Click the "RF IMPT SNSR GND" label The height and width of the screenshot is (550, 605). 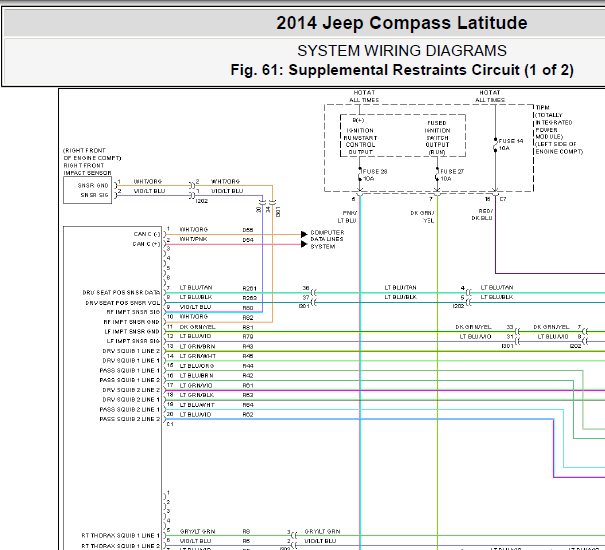[x=131, y=322]
